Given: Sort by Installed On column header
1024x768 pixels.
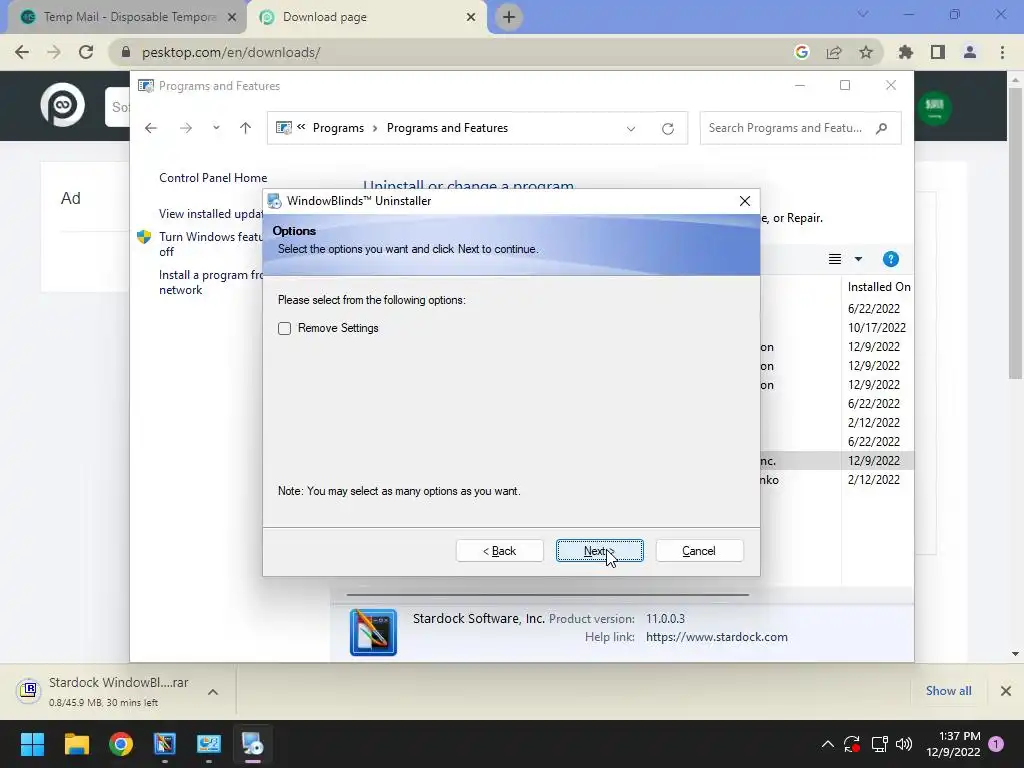Looking at the screenshot, I should (x=878, y=287).
